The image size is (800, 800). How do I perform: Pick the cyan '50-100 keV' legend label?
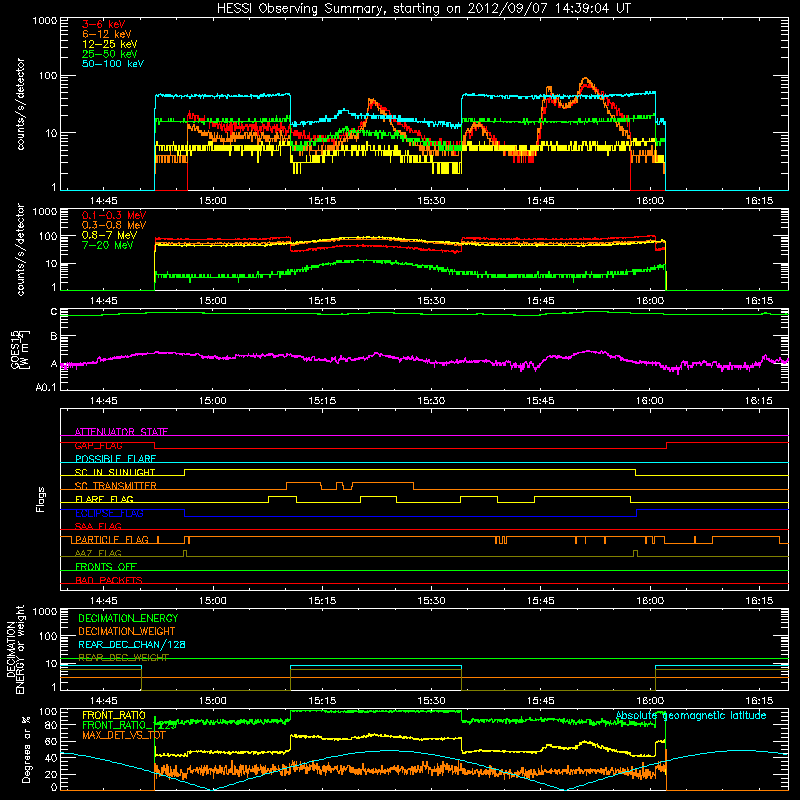click(113, 64)
